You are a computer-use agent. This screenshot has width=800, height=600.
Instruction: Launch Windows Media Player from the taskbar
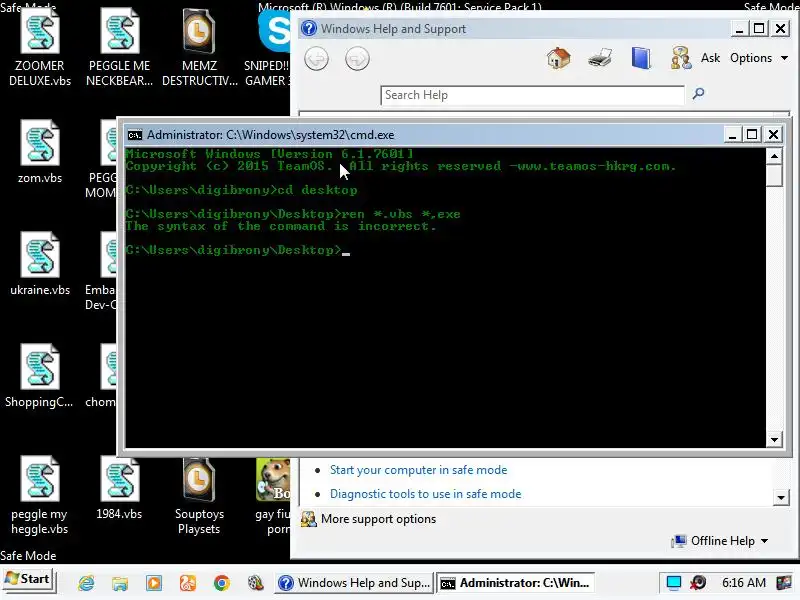[154, 583]
